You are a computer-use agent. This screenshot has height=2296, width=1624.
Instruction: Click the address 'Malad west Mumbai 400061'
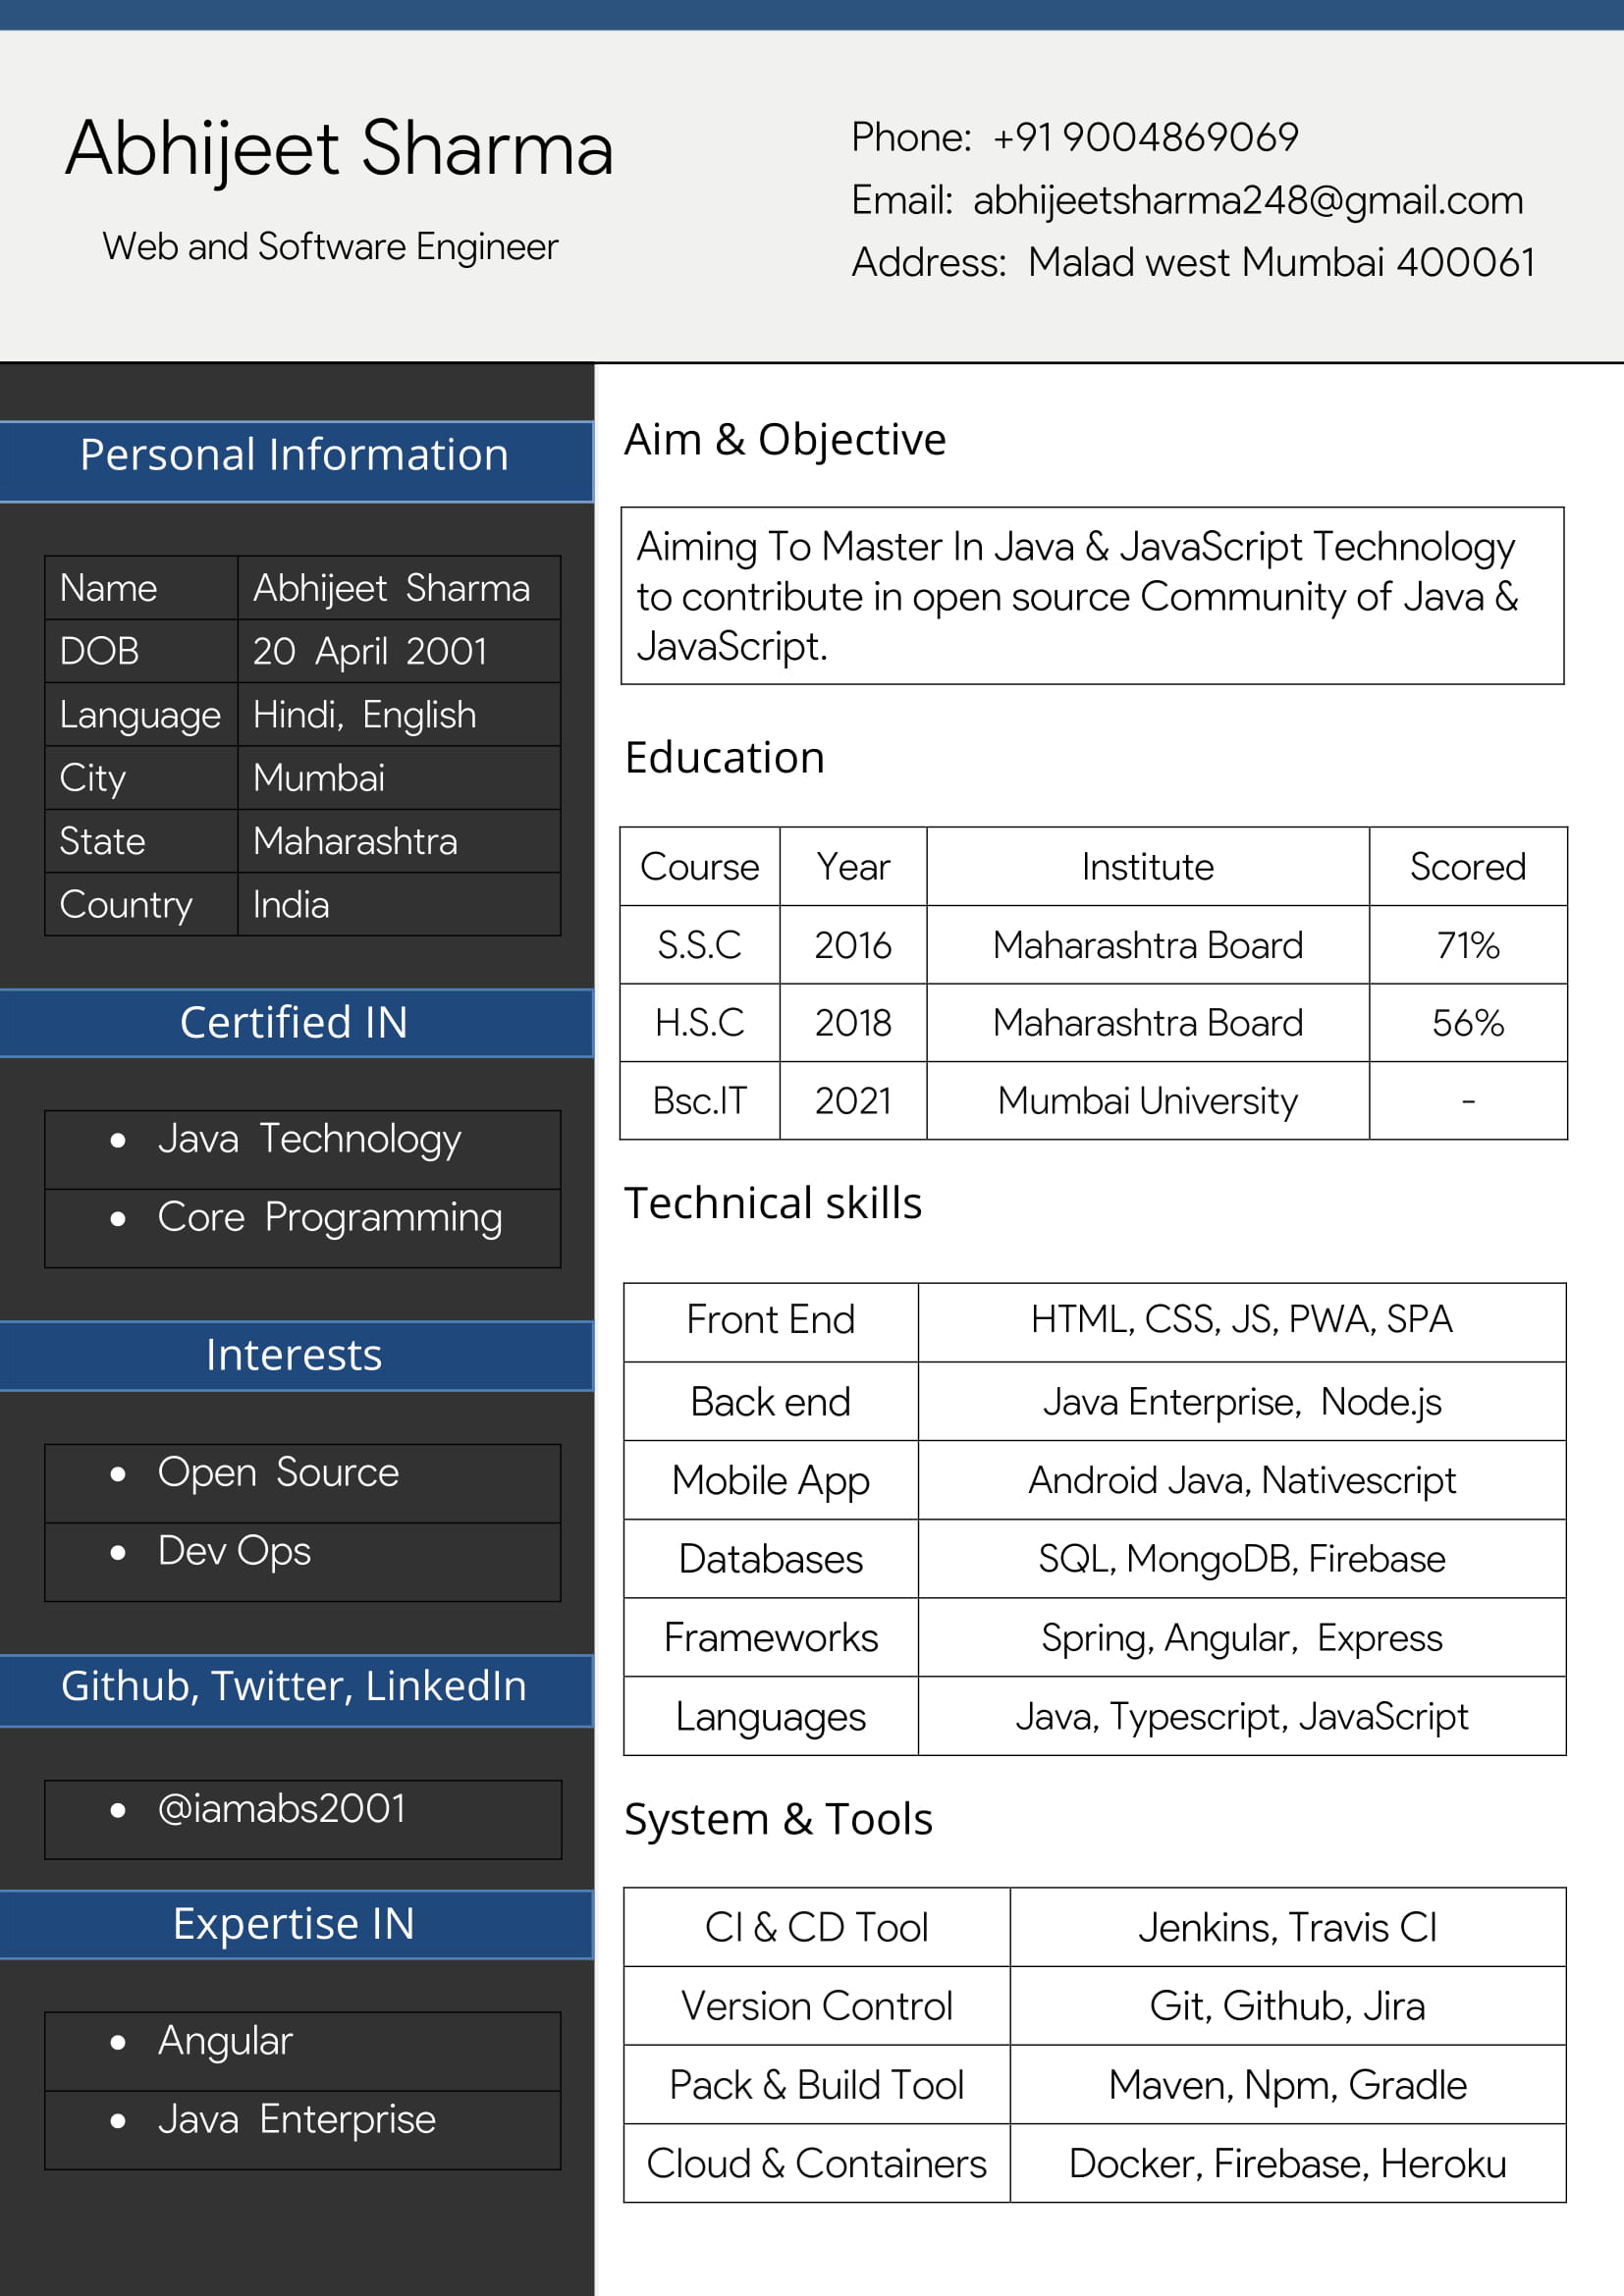[x=1281, y=262]
